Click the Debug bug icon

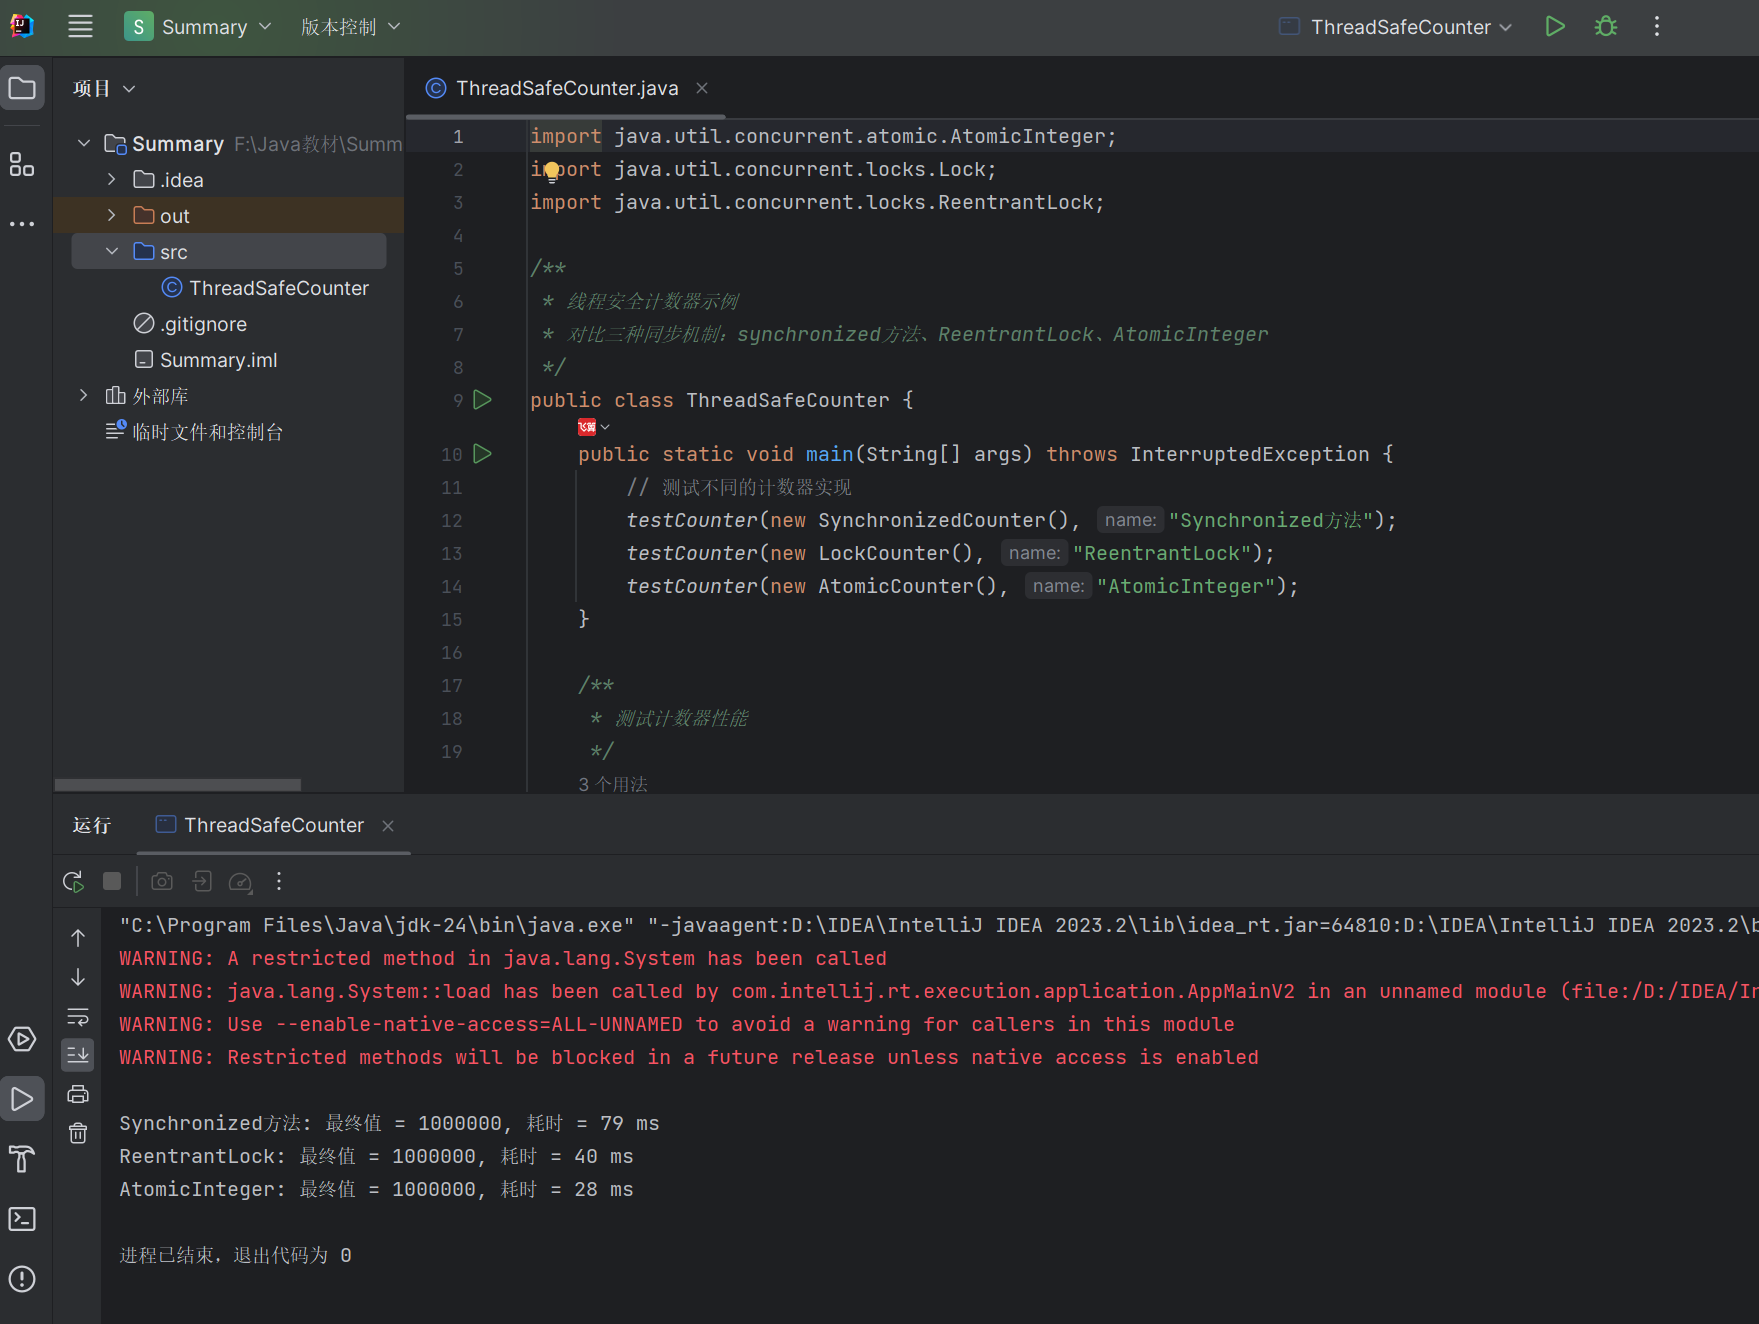point(1606,27)
